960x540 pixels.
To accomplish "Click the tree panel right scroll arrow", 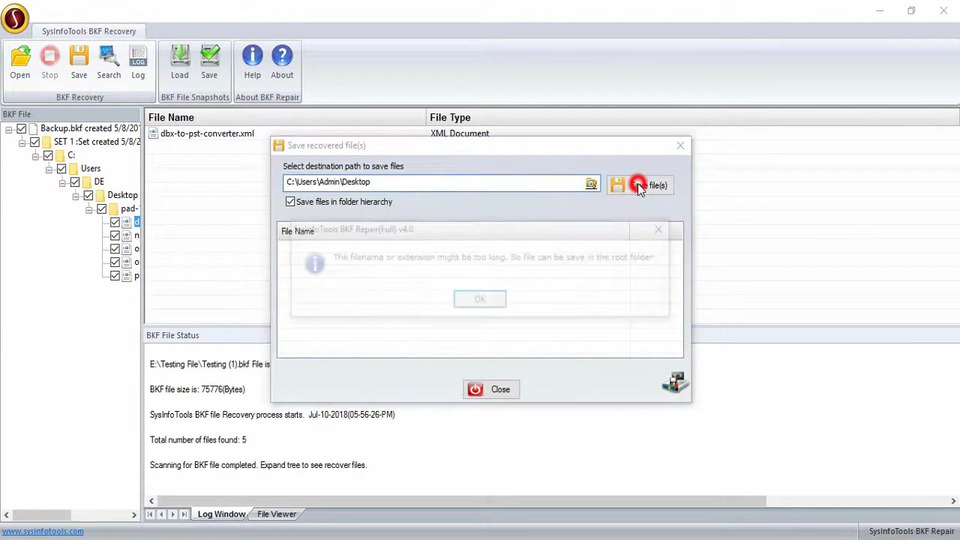I will (x=134, y=516).
